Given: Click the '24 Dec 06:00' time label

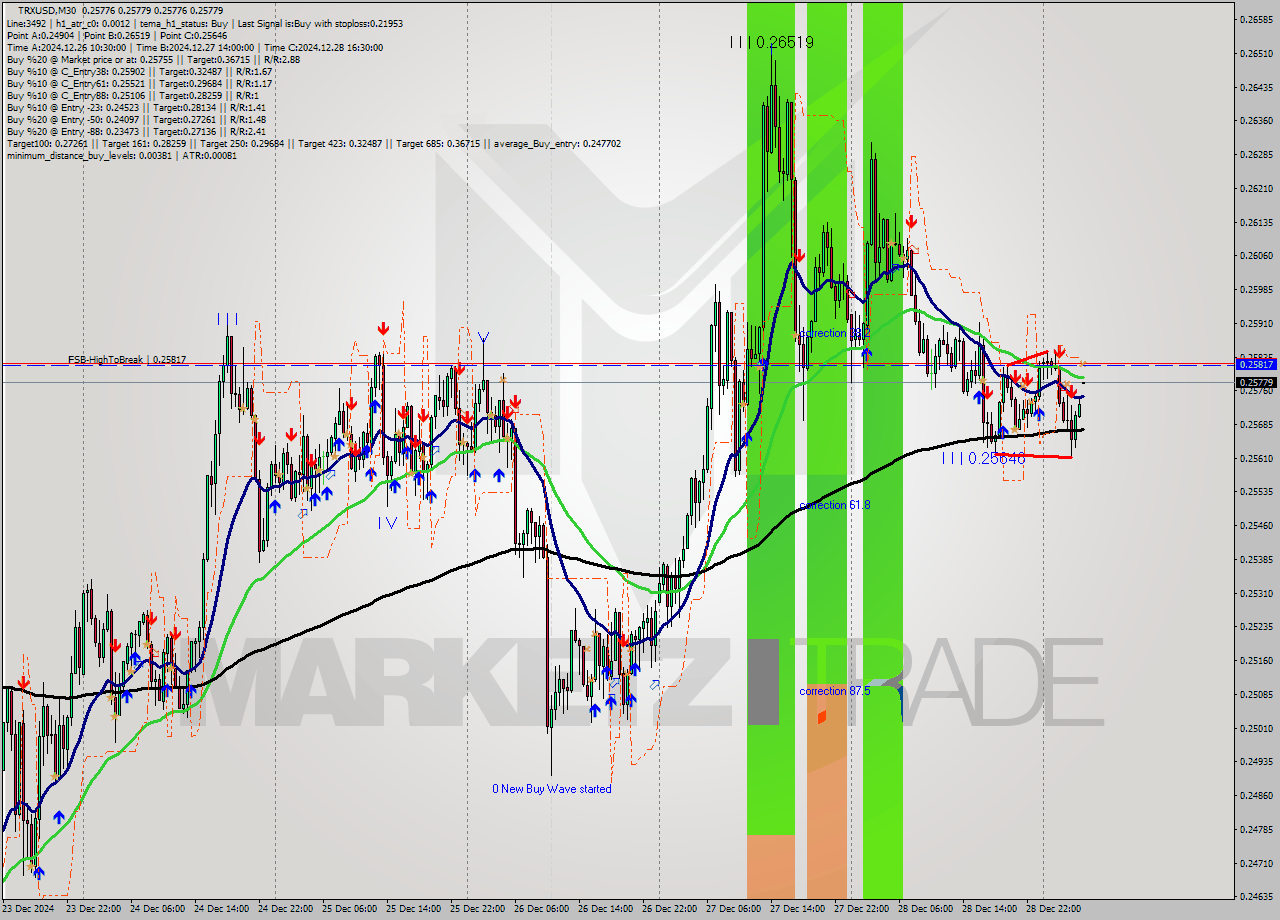Looking at the screenshot, I should 158,909.
